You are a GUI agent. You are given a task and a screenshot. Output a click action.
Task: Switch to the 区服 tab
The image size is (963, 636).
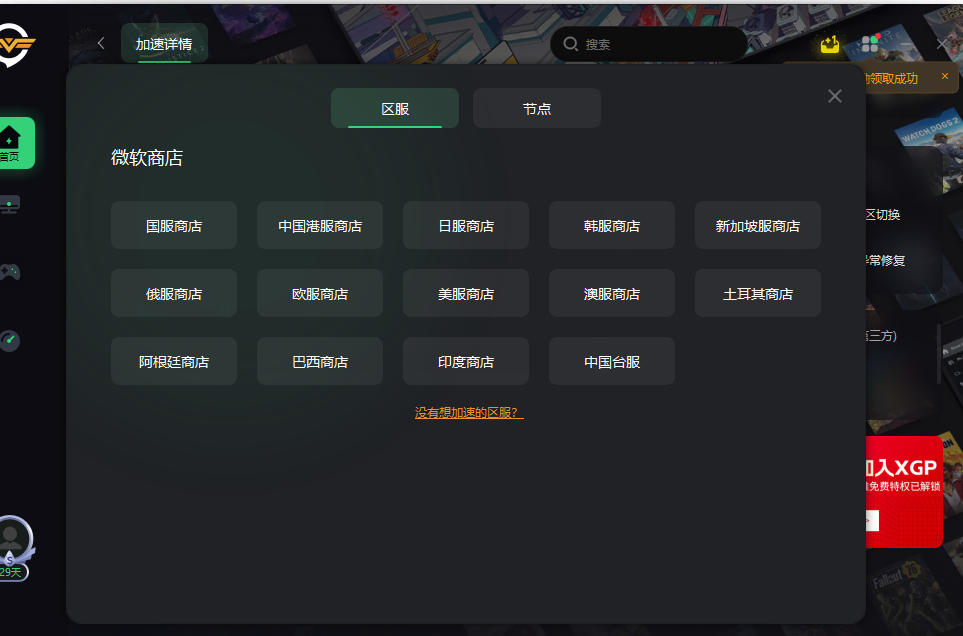(395, 109)
